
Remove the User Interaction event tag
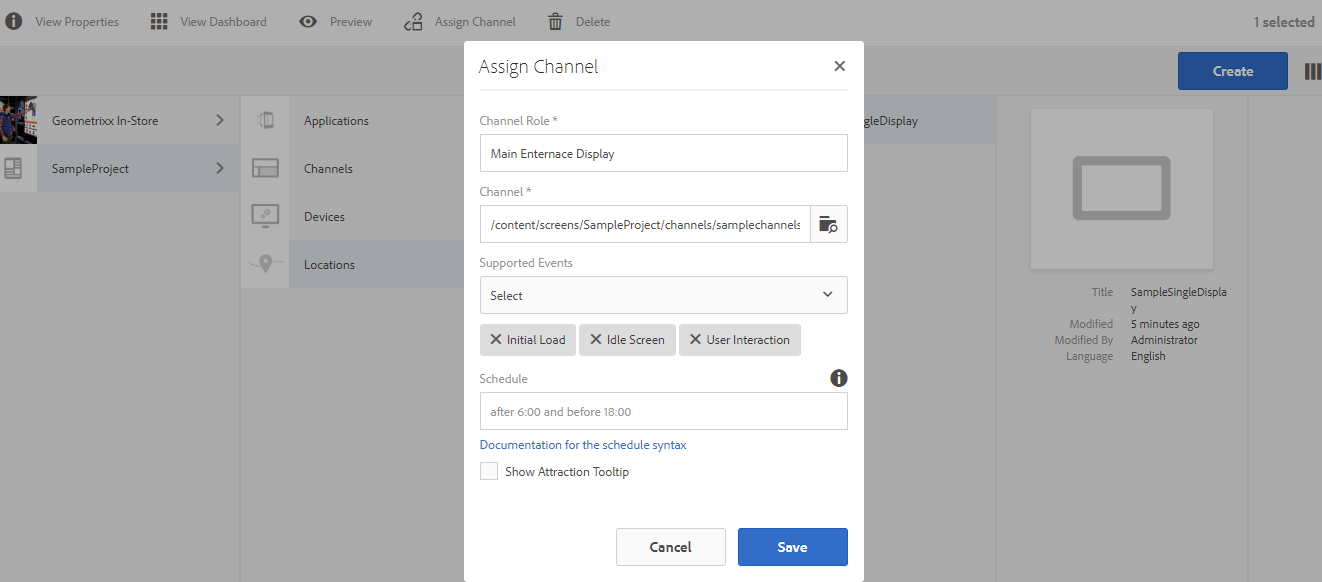pyautogui.click(x=695, y=339)
